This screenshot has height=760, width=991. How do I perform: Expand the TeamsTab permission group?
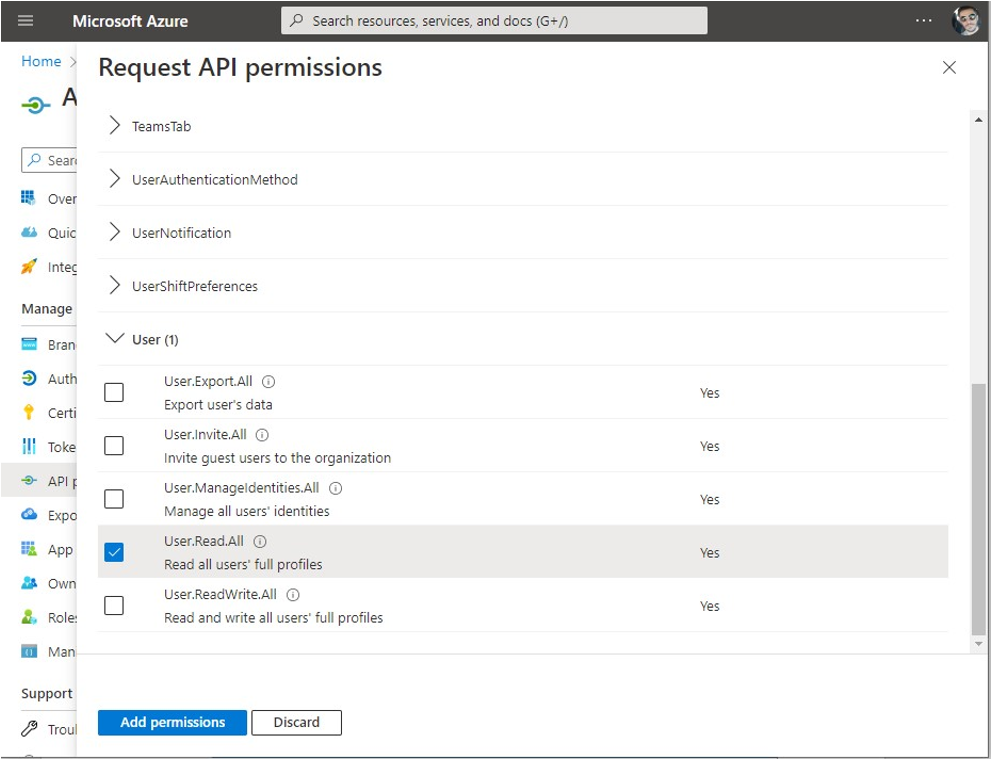point(114,126)
